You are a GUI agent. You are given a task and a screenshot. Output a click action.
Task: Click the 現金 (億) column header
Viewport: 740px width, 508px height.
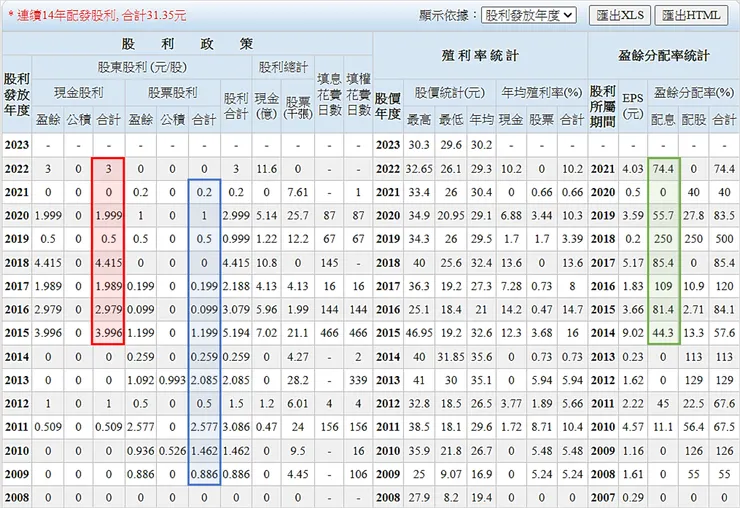pyautogui.click(x=267, y=106)
